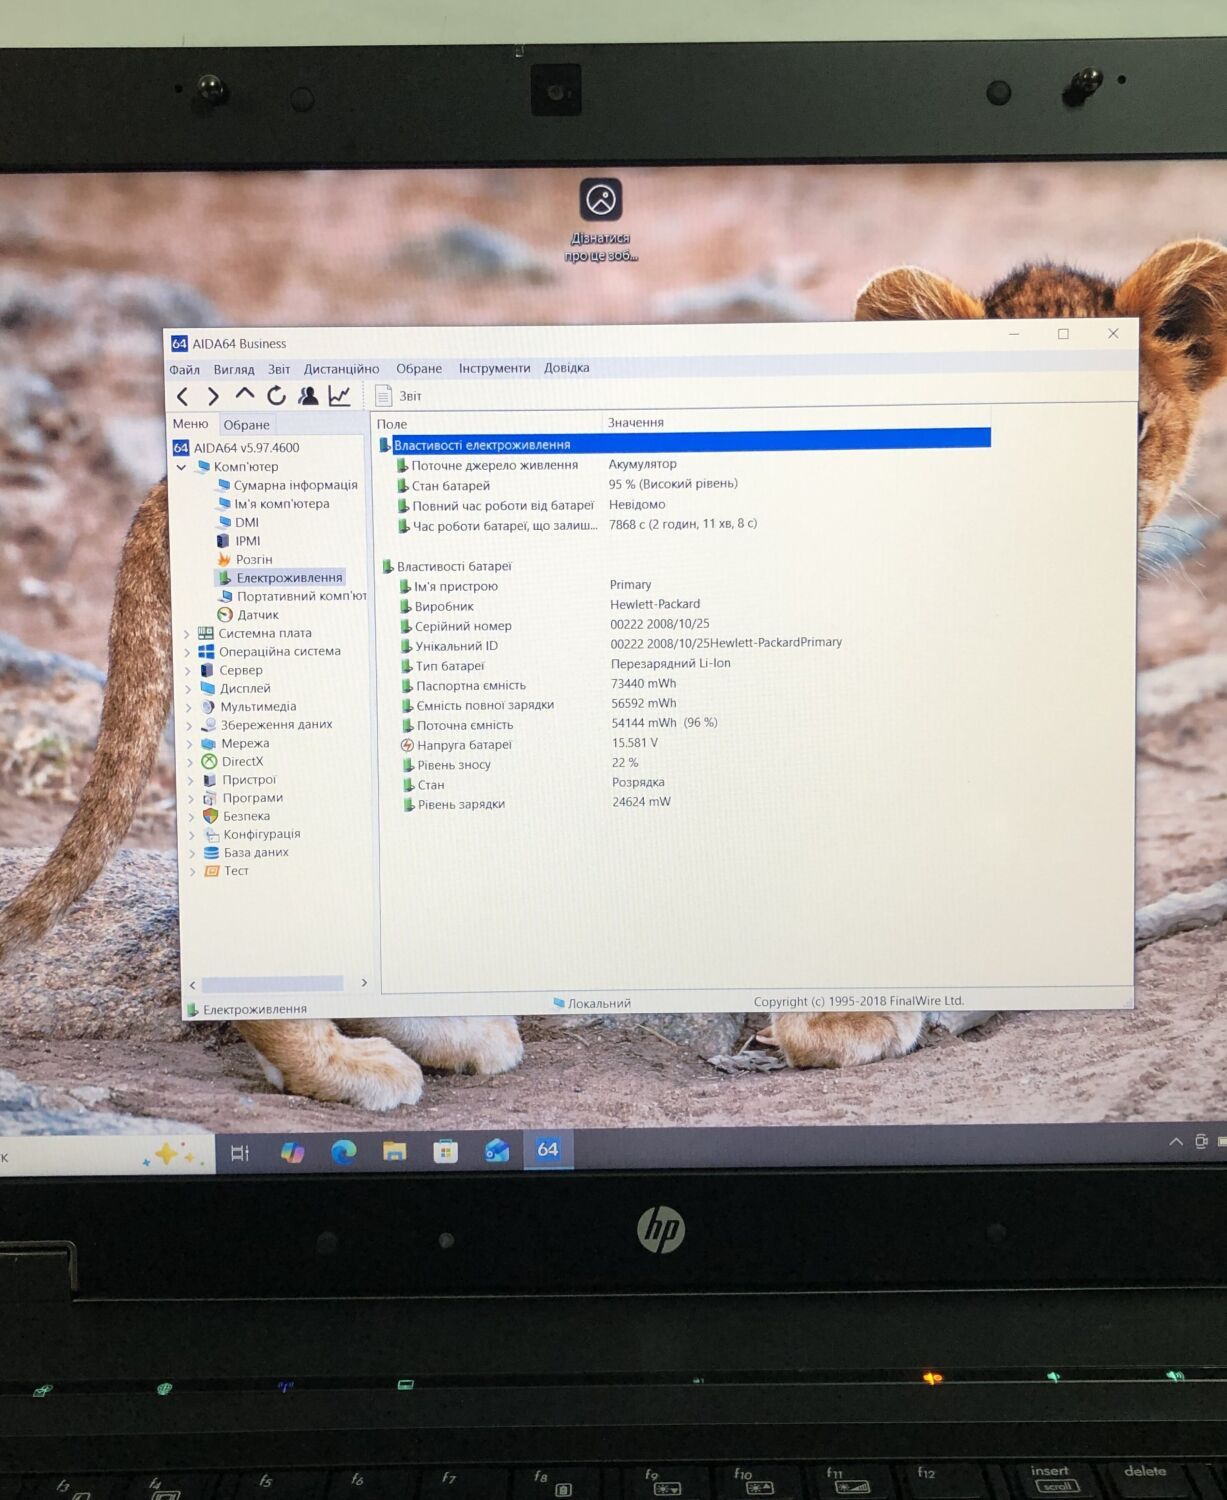Switch to the Обране tab
Screen dimensions: 1227x1500
[x=246, y=425]
